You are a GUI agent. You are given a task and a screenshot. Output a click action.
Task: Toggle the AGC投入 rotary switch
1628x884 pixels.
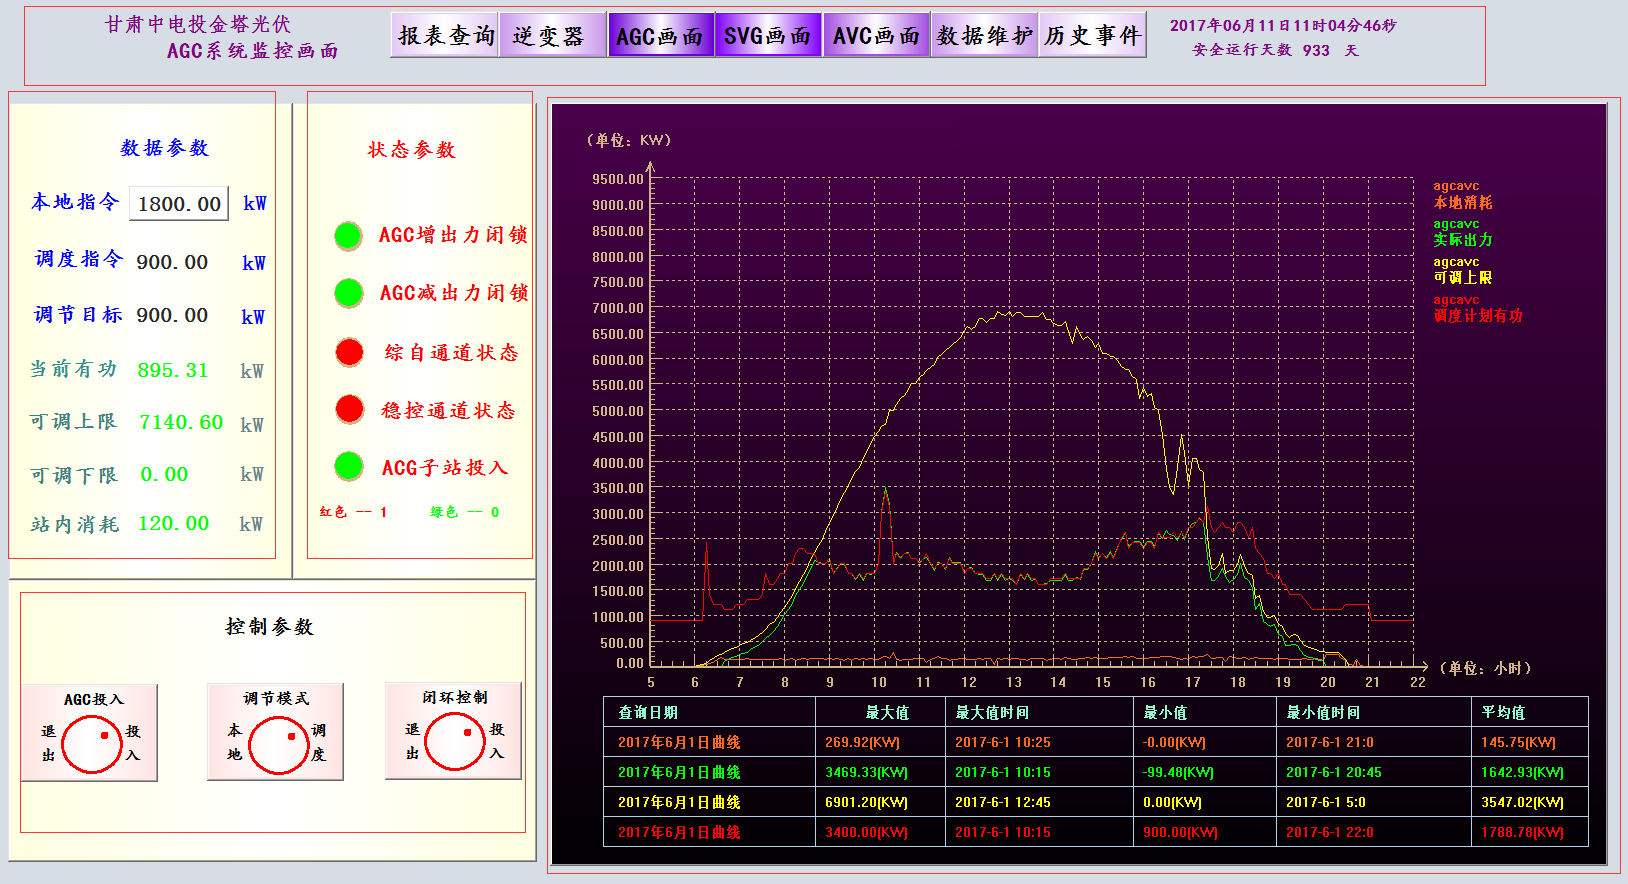(x=91, y=744)
